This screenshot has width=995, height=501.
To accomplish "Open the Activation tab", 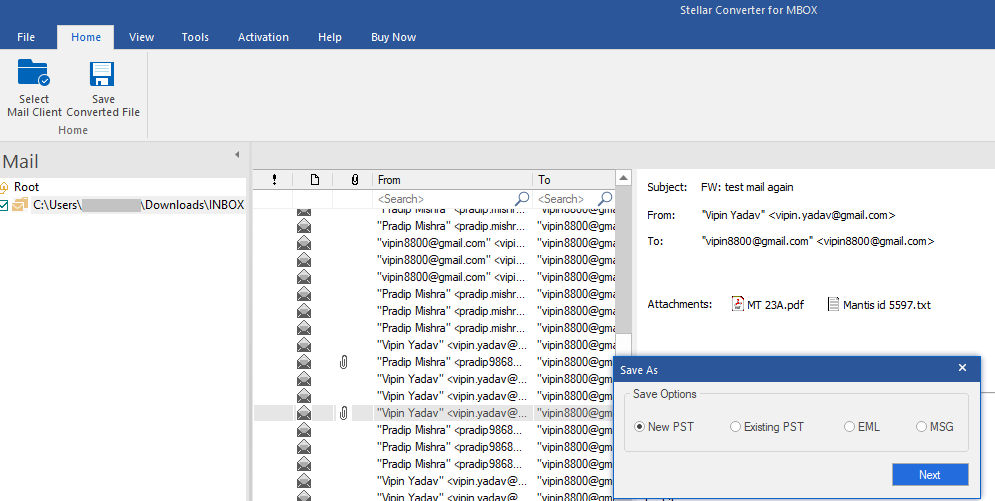I will point(263,37).
